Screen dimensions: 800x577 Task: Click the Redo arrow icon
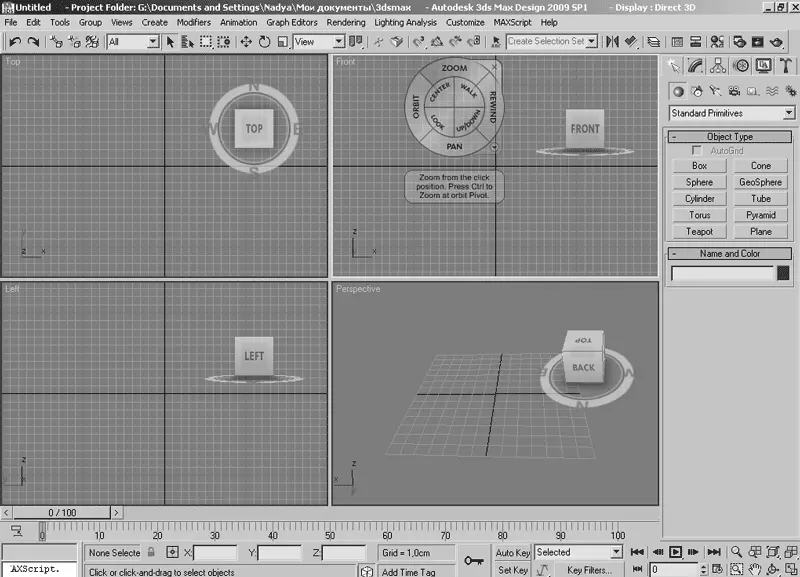pos(33,42)
